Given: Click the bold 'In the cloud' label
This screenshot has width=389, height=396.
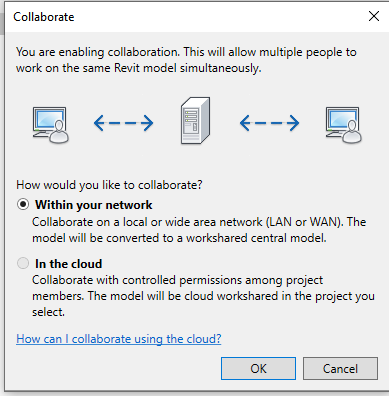Looking at the screenshot, I should point(69,264).
